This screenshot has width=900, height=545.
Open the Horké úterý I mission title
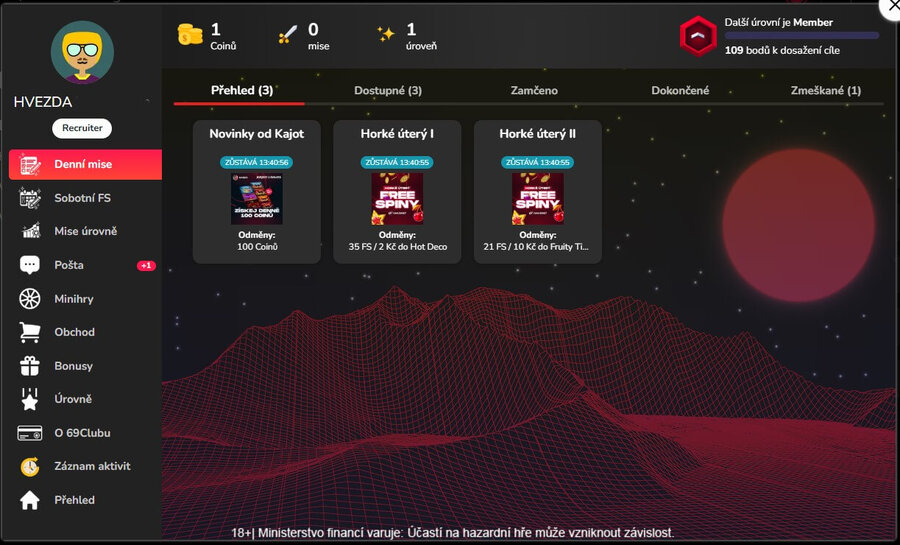pyautogui.click(x=397, y=134)
